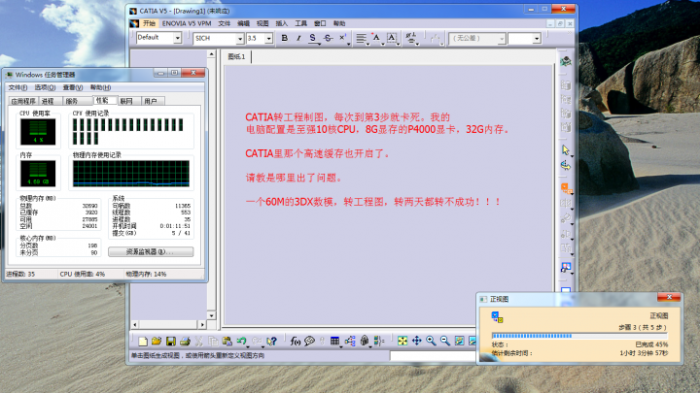This screenshot has height=393, width=700.
Task: Click the Open folder icon
Action: [x=156, y=341]
